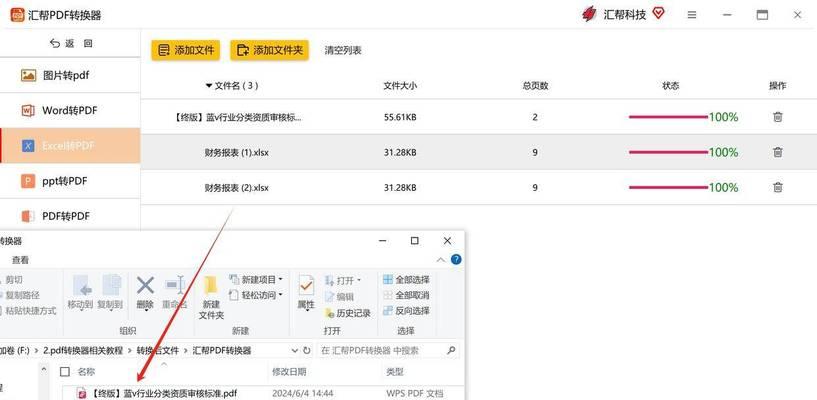Click progress bar of 财务报表 (2).xlsx
Screen dimensions: 817x400
pos(669,188)
